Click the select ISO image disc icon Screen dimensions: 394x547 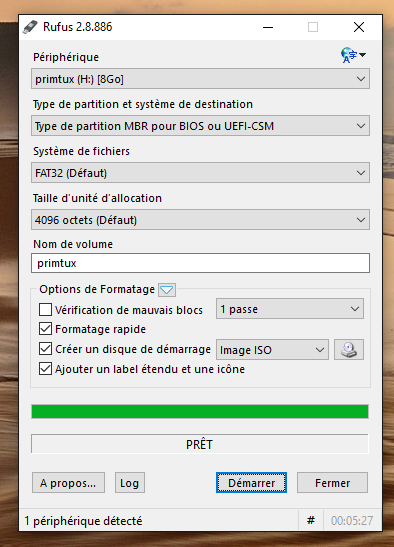[x=349, y=350]
